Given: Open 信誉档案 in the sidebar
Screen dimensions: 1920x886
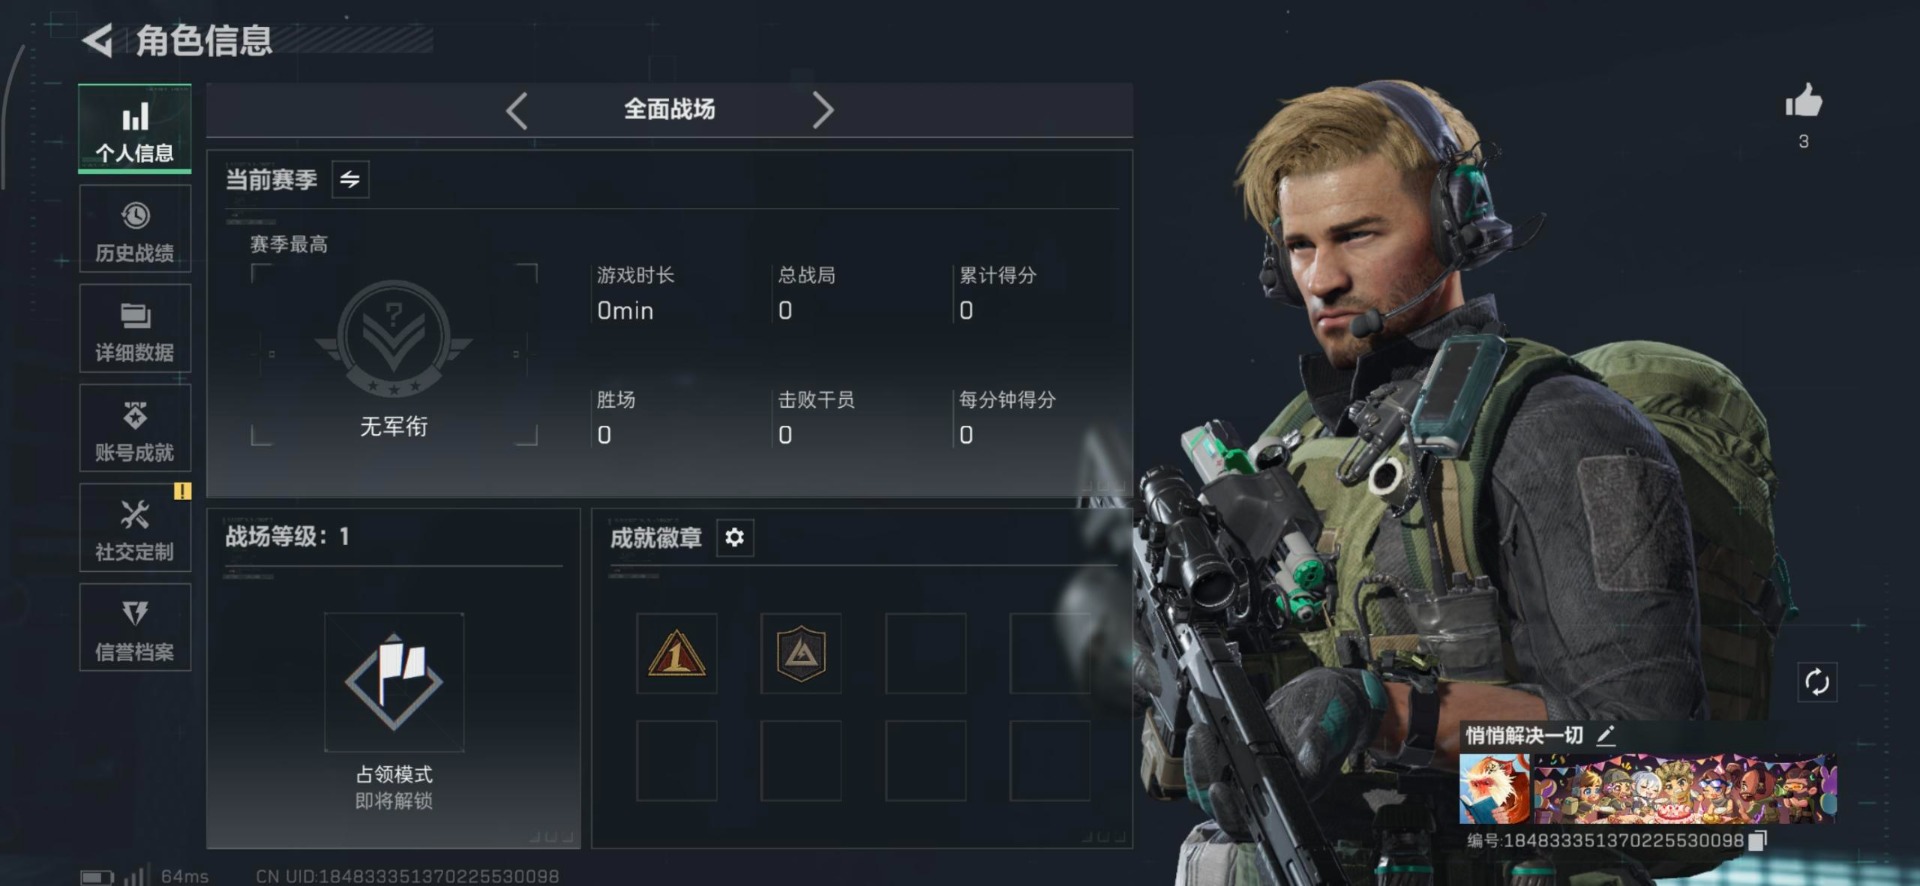Looking at the screenshot, I should click(x=135, y=628).
